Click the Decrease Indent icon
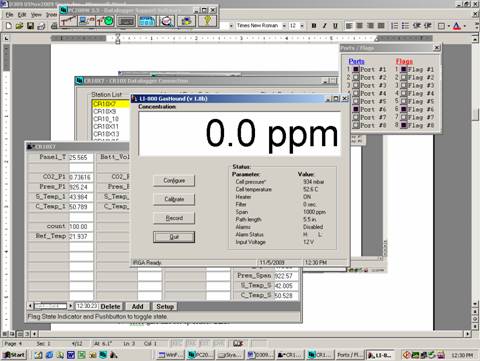 417,26
